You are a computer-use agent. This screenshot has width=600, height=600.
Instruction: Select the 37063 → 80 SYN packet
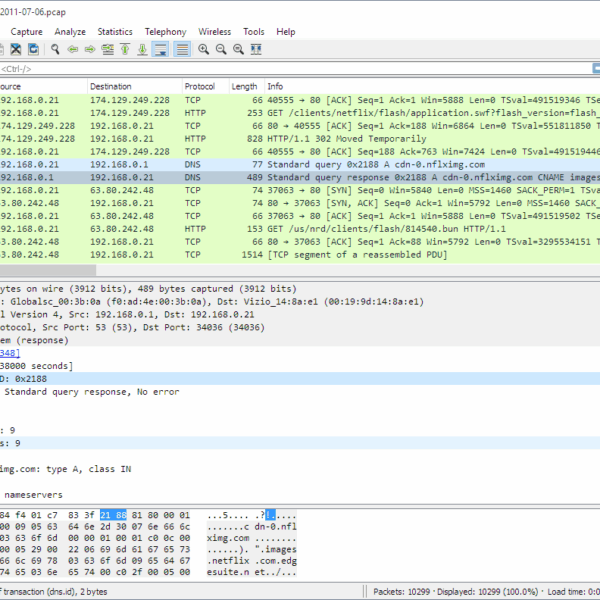tap(300, 190)
